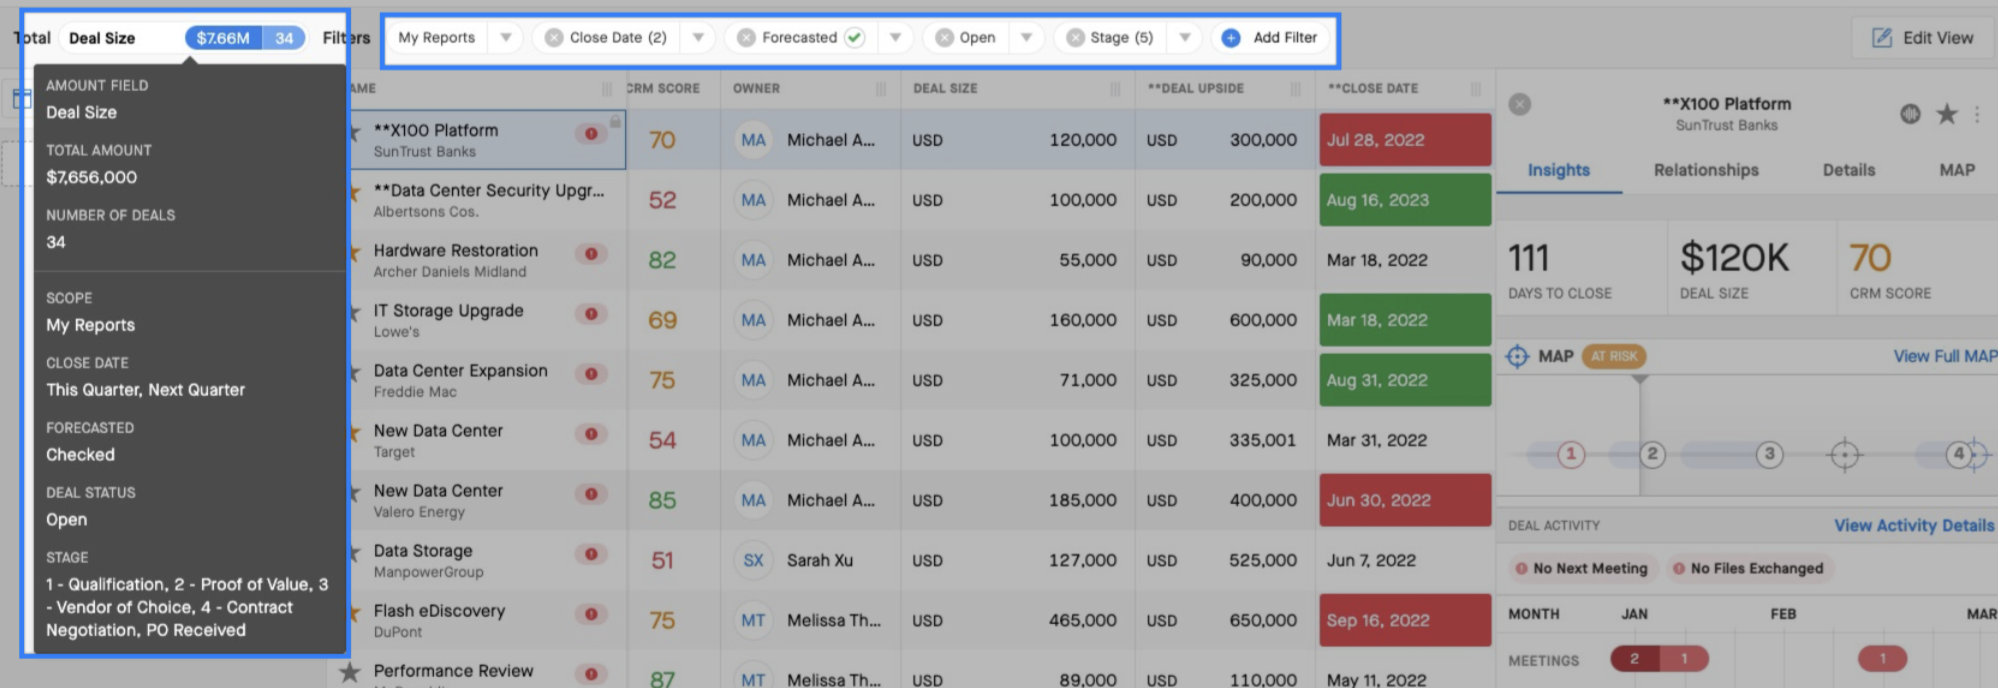Click the lock icon on X100 Platform row

tap(615, 121)
